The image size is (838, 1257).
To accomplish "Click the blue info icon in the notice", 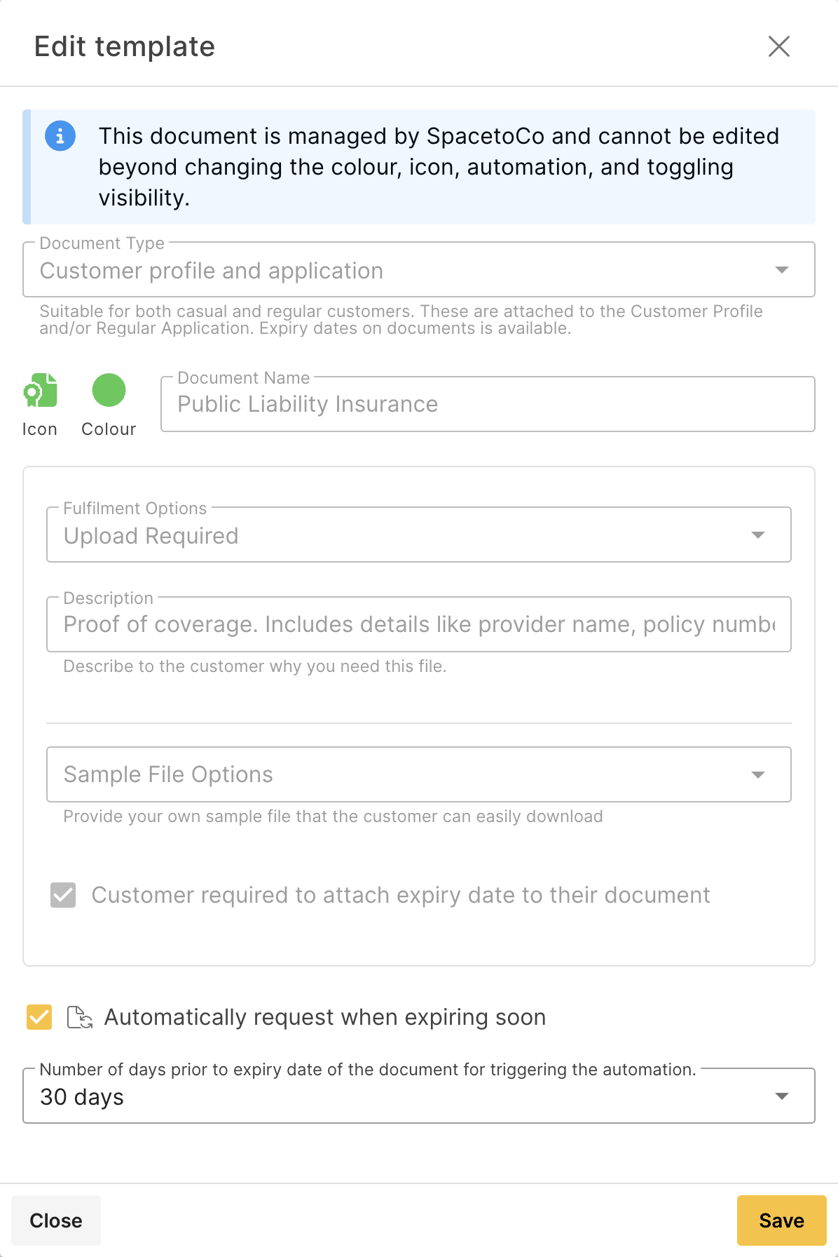I will coord(60,136).
